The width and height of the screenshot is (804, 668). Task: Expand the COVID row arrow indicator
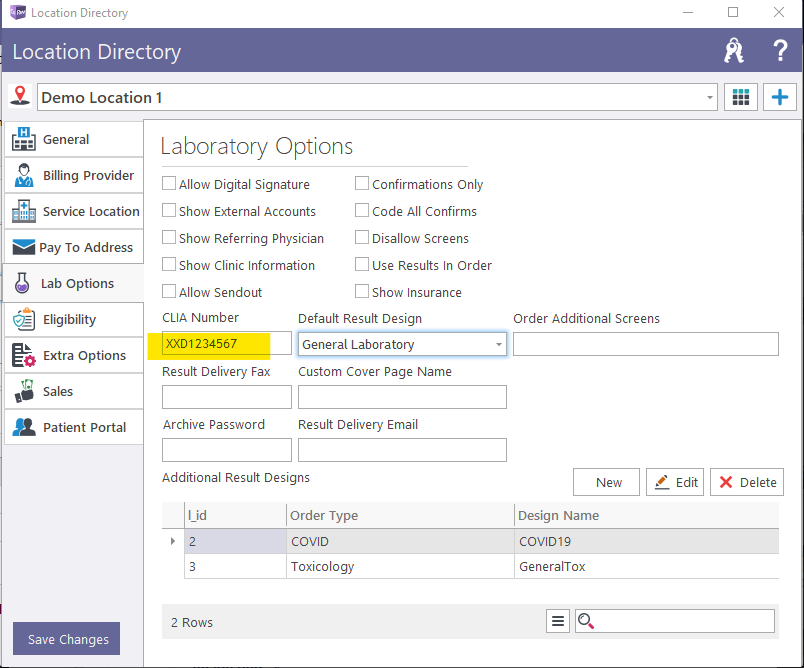pyautogui.click(x=173, y=541)
